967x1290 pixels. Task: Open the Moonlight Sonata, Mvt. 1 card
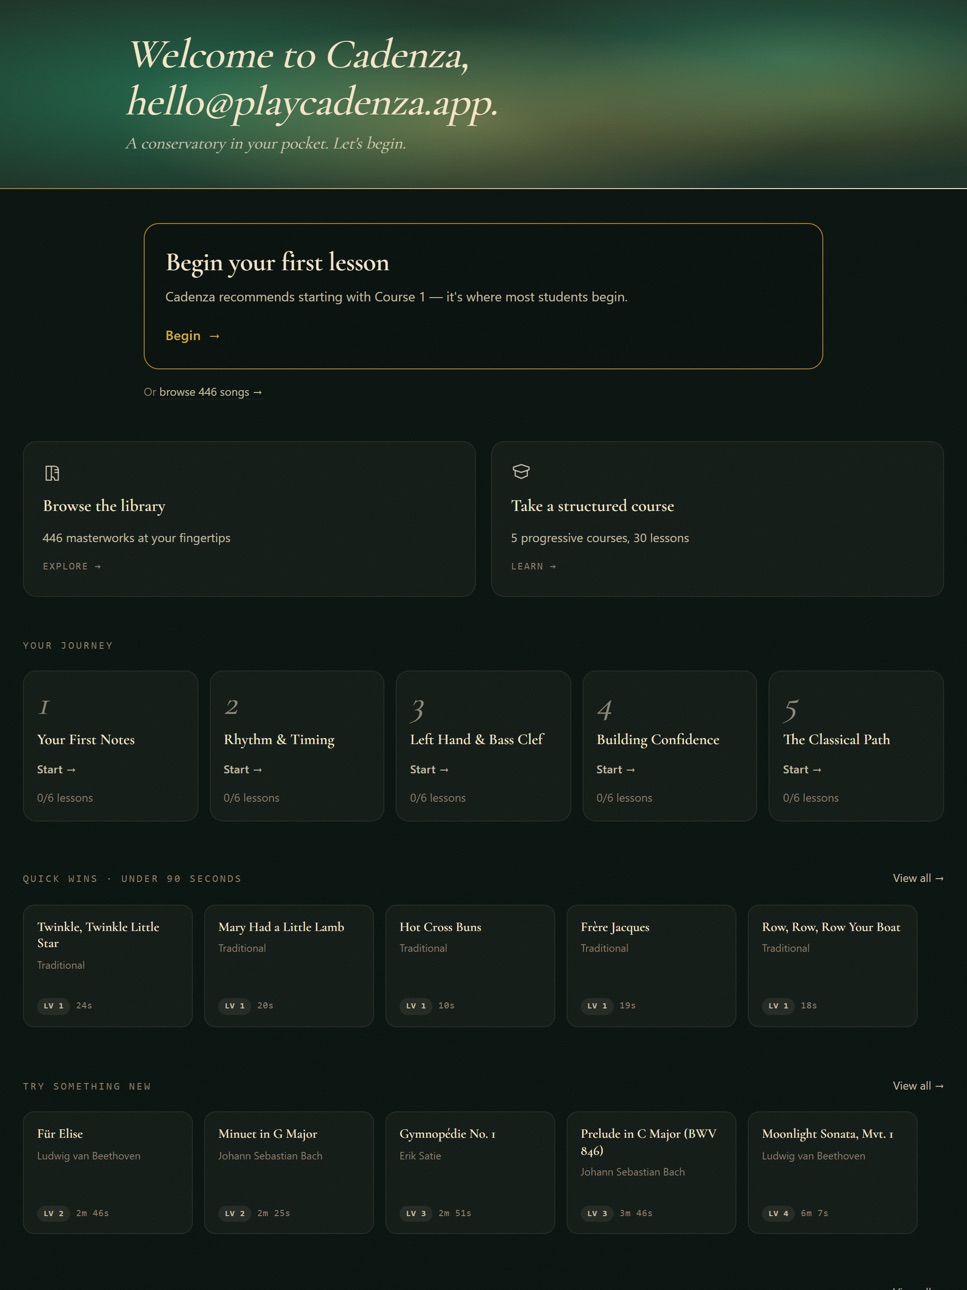[833, 1173]
